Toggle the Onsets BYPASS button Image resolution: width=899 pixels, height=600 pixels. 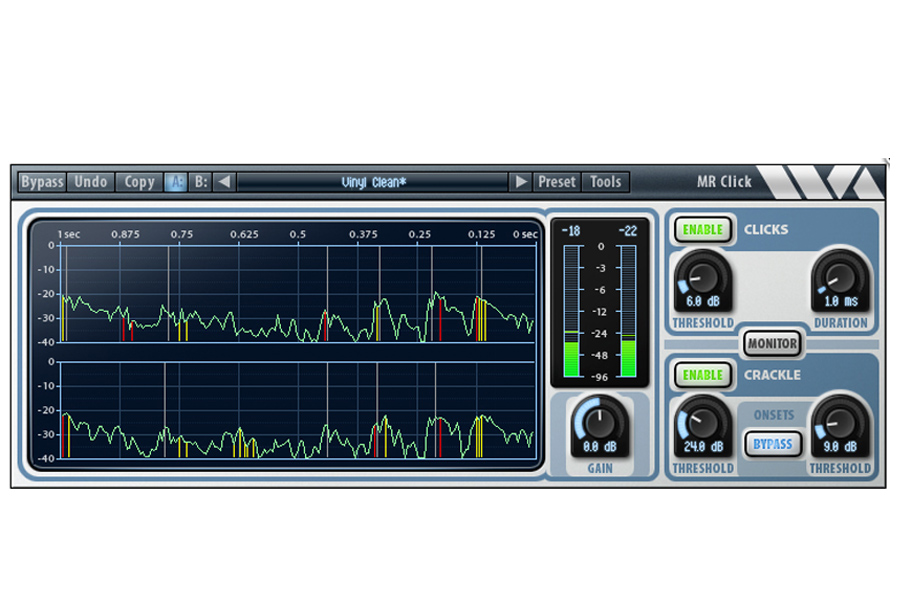772,442
